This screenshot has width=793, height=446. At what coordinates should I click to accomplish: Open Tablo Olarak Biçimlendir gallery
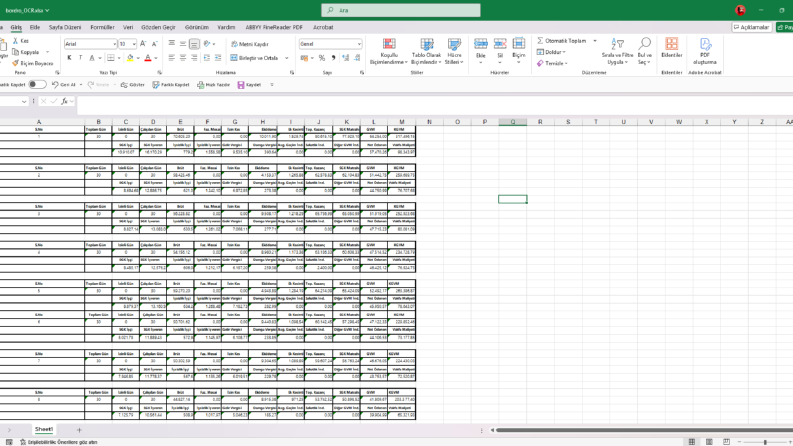pyautogui.click(x=426, y=51)
